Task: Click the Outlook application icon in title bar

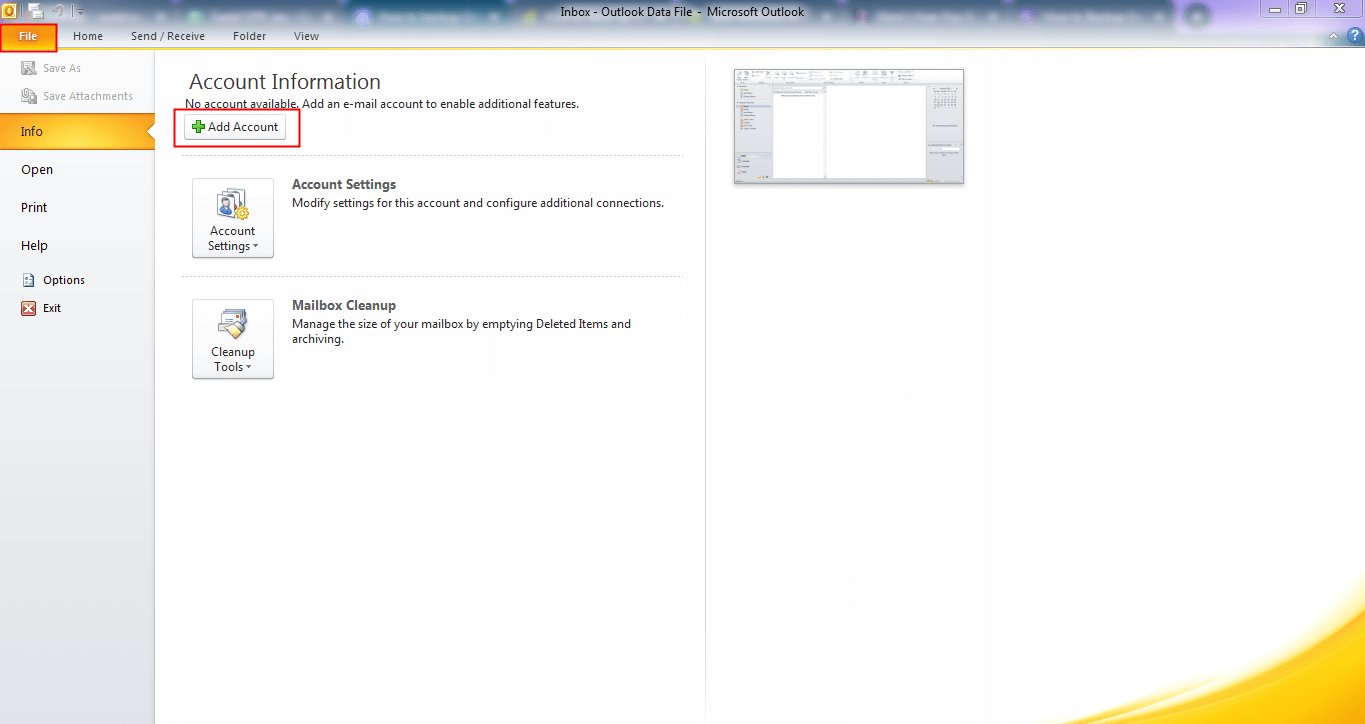Action: [9, 10]
